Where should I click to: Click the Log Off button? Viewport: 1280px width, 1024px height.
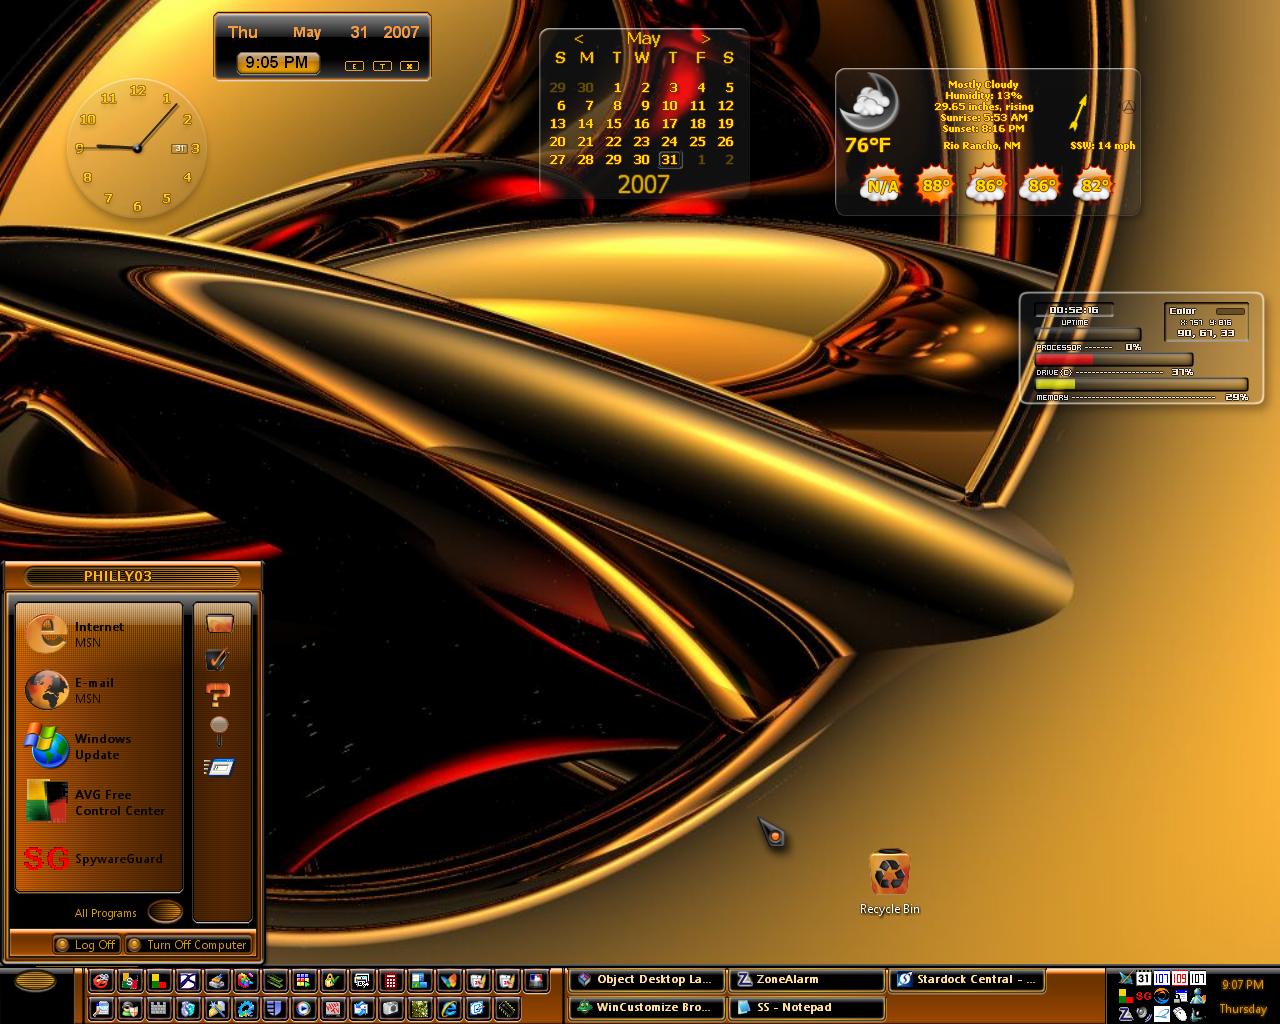tap(86, 945)
